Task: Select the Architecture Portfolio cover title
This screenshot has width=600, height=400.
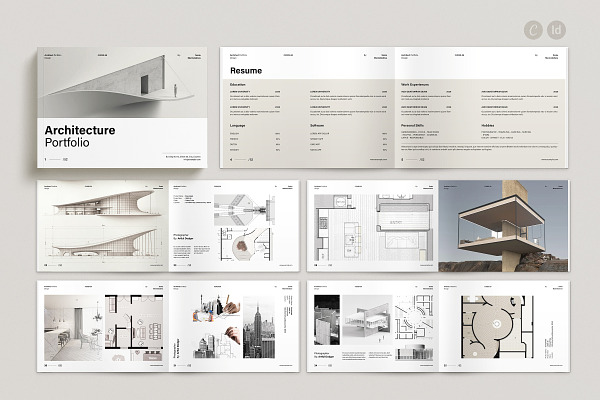Action: click(x=79, y=137)
